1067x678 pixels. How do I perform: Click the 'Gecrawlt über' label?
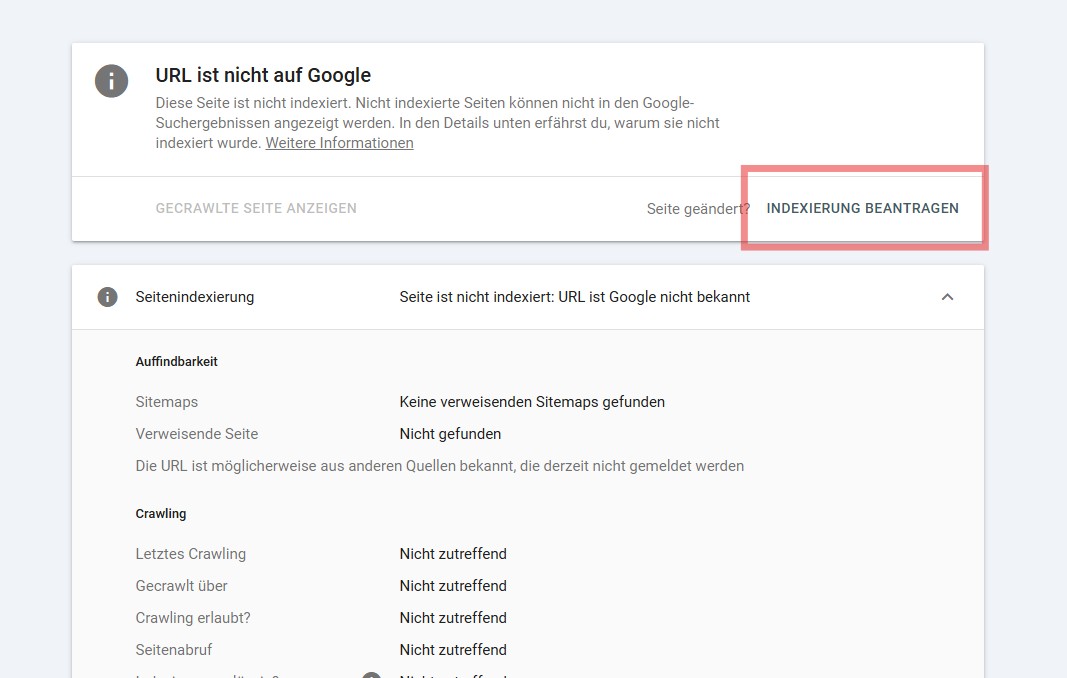click(181, 585)
